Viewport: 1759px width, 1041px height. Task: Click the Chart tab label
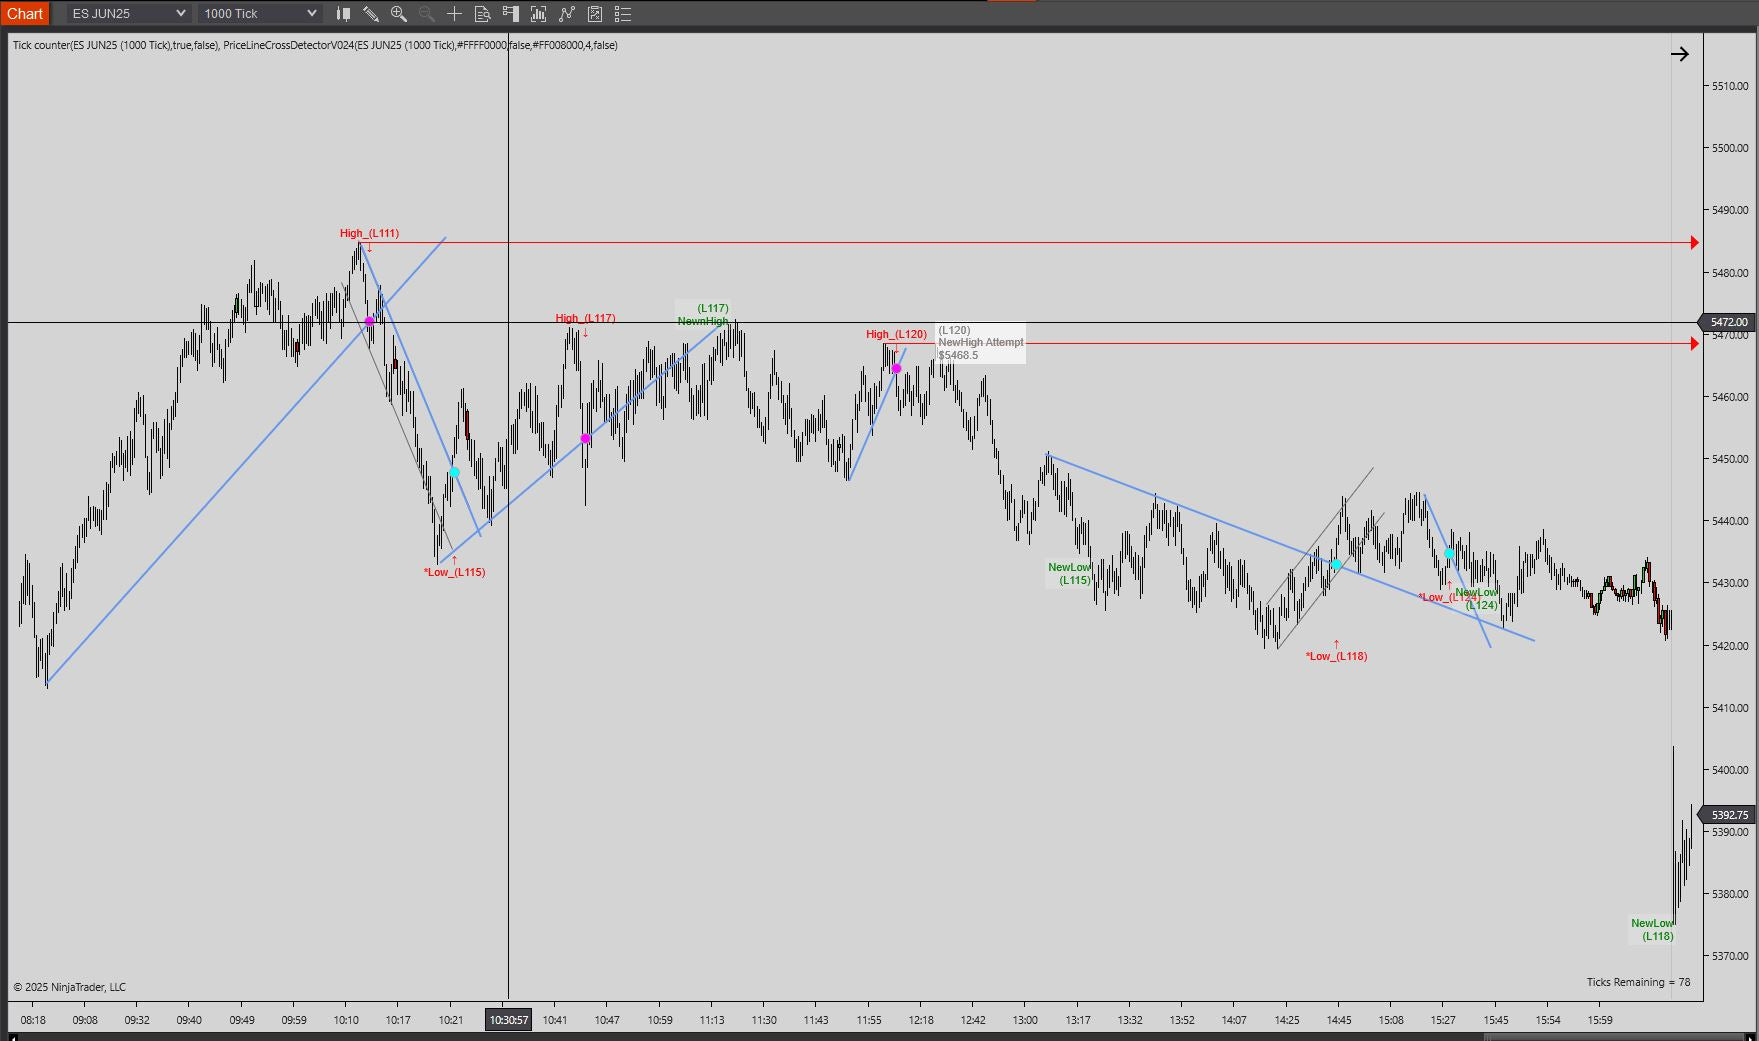coord(25,14)
